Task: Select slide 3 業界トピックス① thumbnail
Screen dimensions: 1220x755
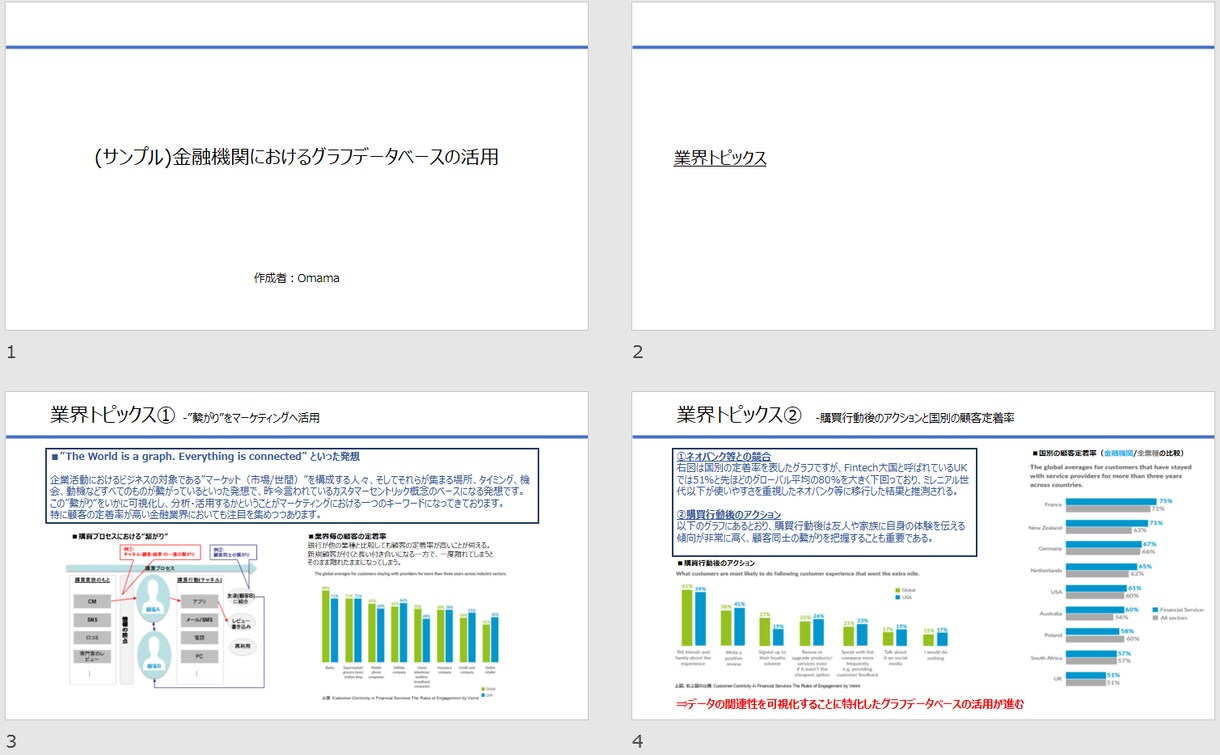Action: coord(297,555)
